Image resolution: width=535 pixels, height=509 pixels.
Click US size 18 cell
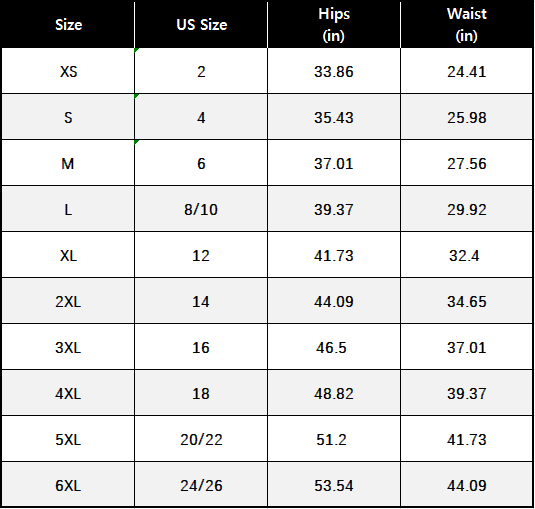click(x=201, y=393)
